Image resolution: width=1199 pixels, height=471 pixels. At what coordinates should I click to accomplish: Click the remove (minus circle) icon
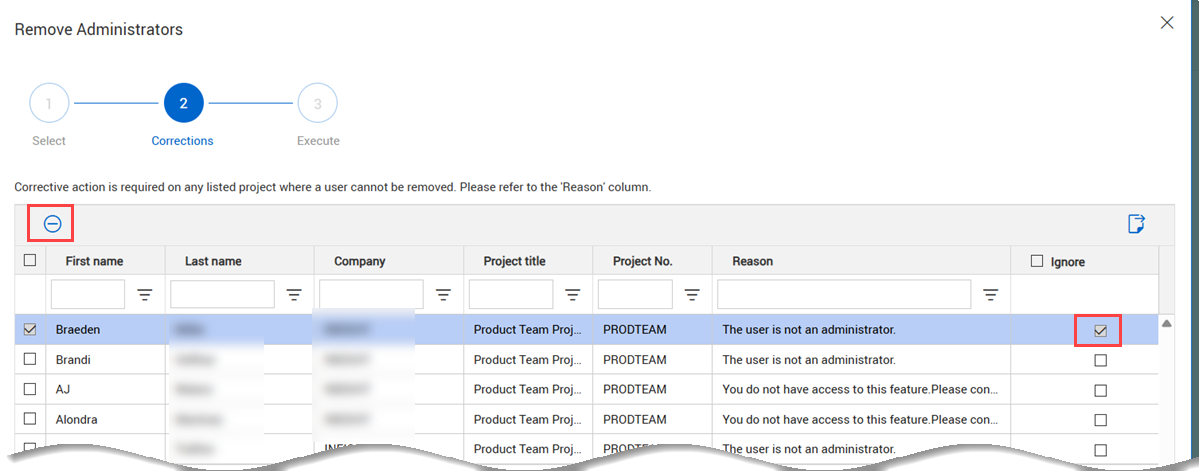pyautogui.click(x=52, y=224)
